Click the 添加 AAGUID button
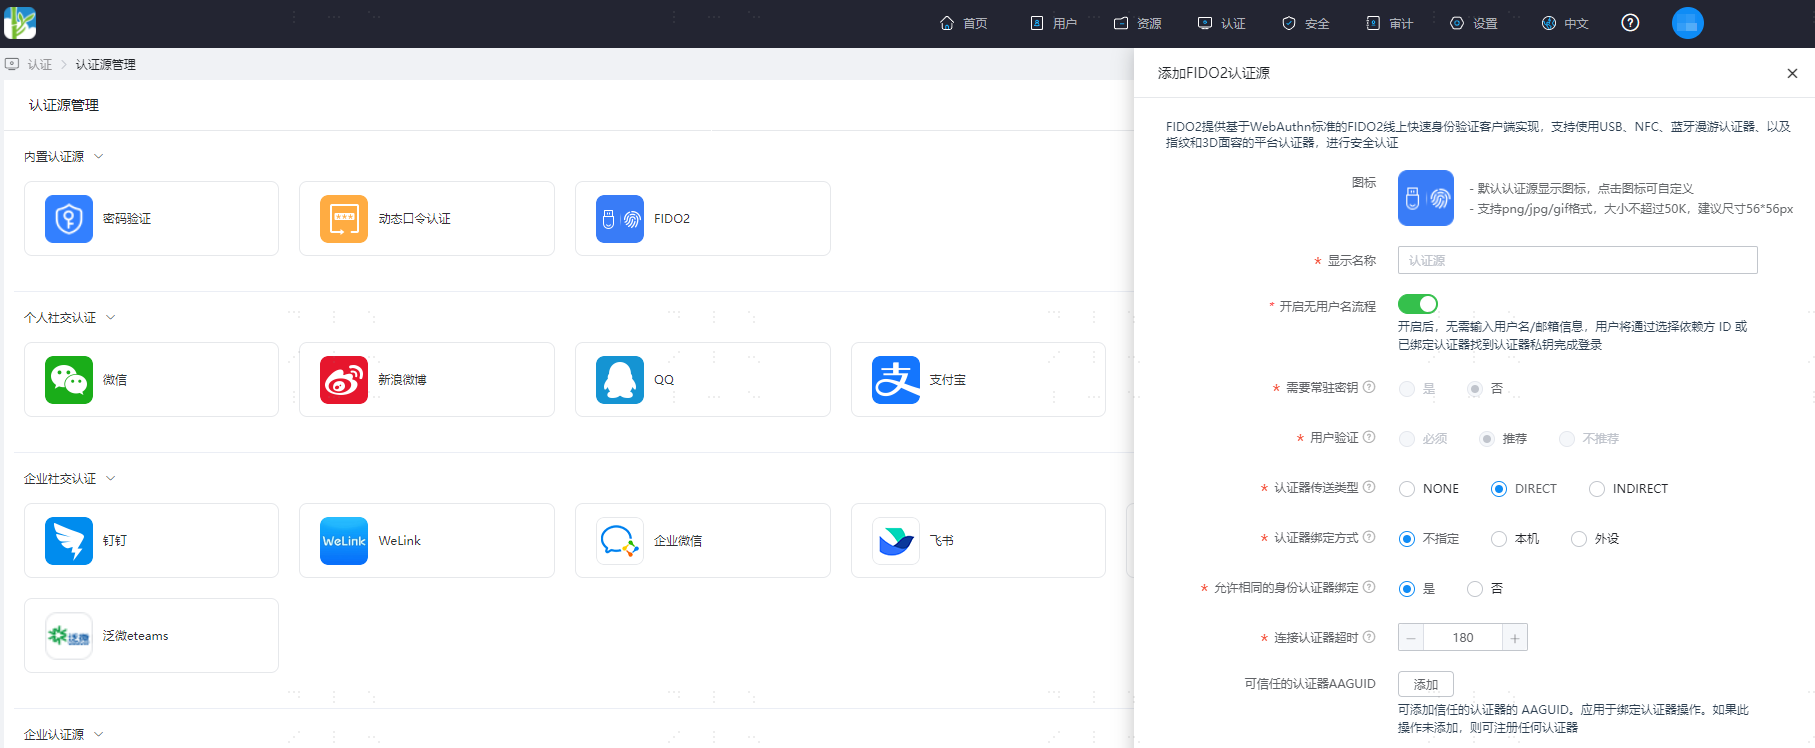Screen dimensions: 1815x748 (x=1426, y=684)
